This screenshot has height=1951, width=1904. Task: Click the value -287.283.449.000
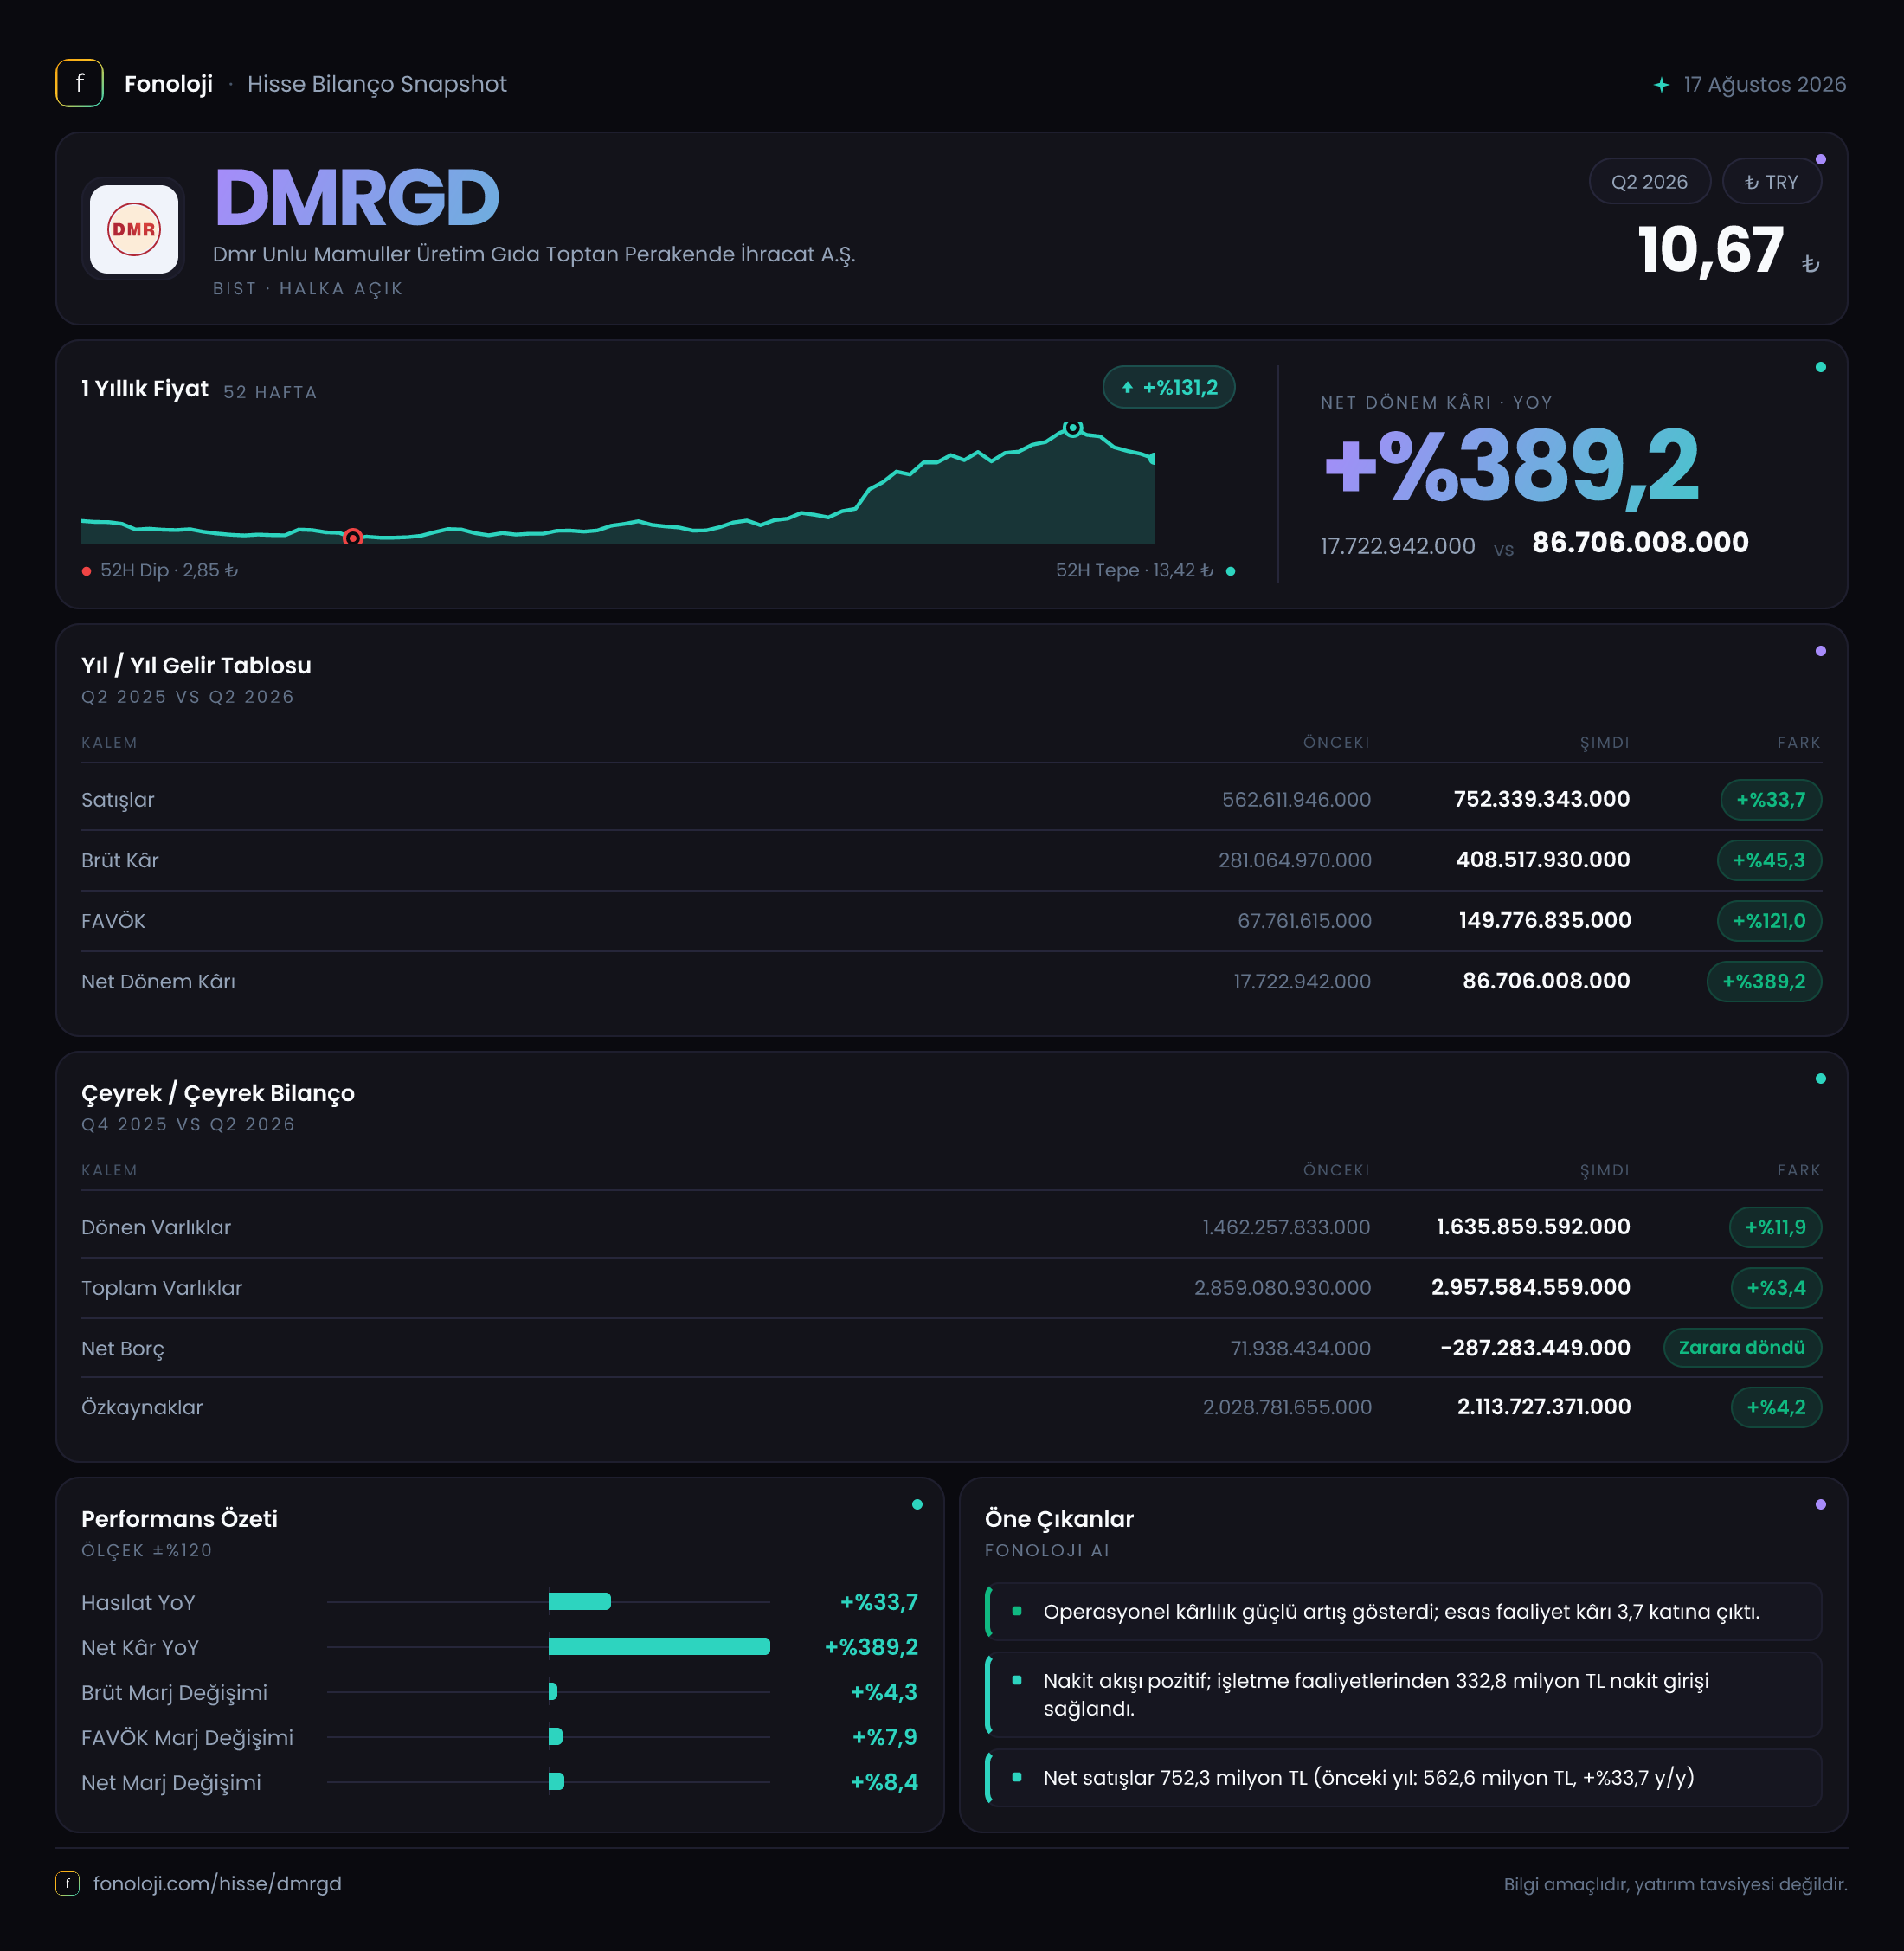[1535, 1348]
